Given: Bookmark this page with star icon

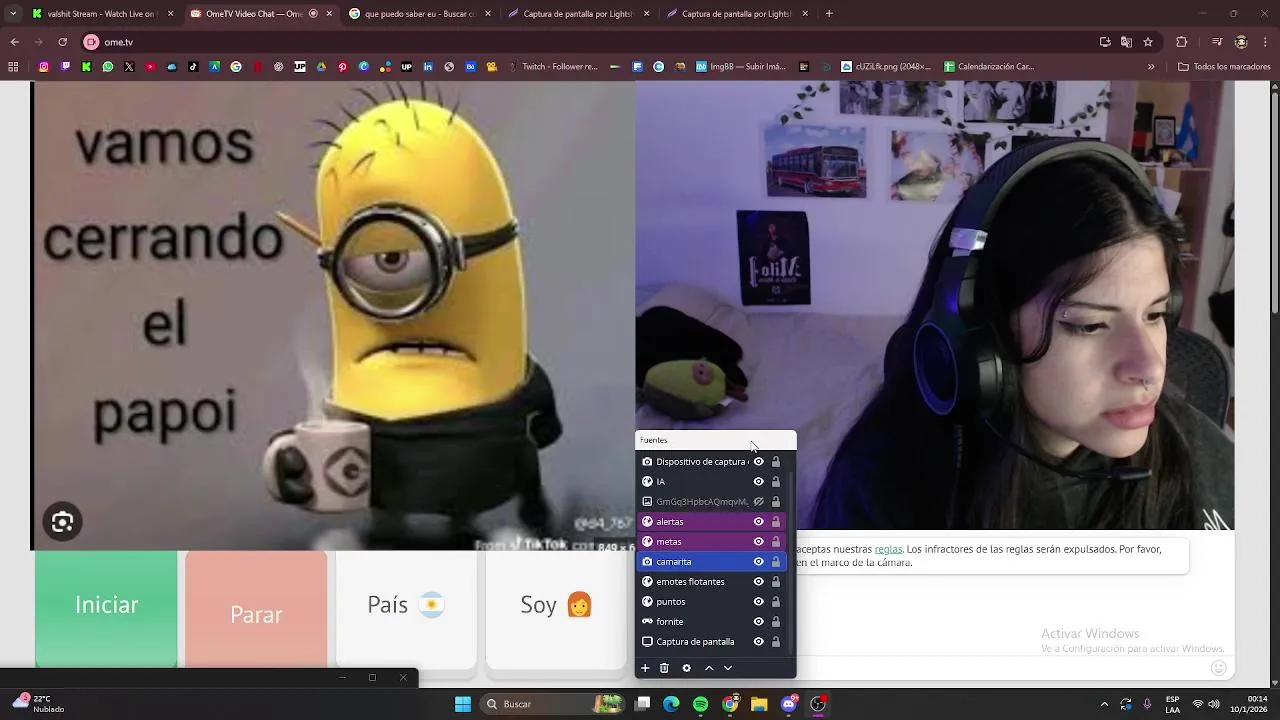Looking at the screenshot, I should [x=1148, y=42].
